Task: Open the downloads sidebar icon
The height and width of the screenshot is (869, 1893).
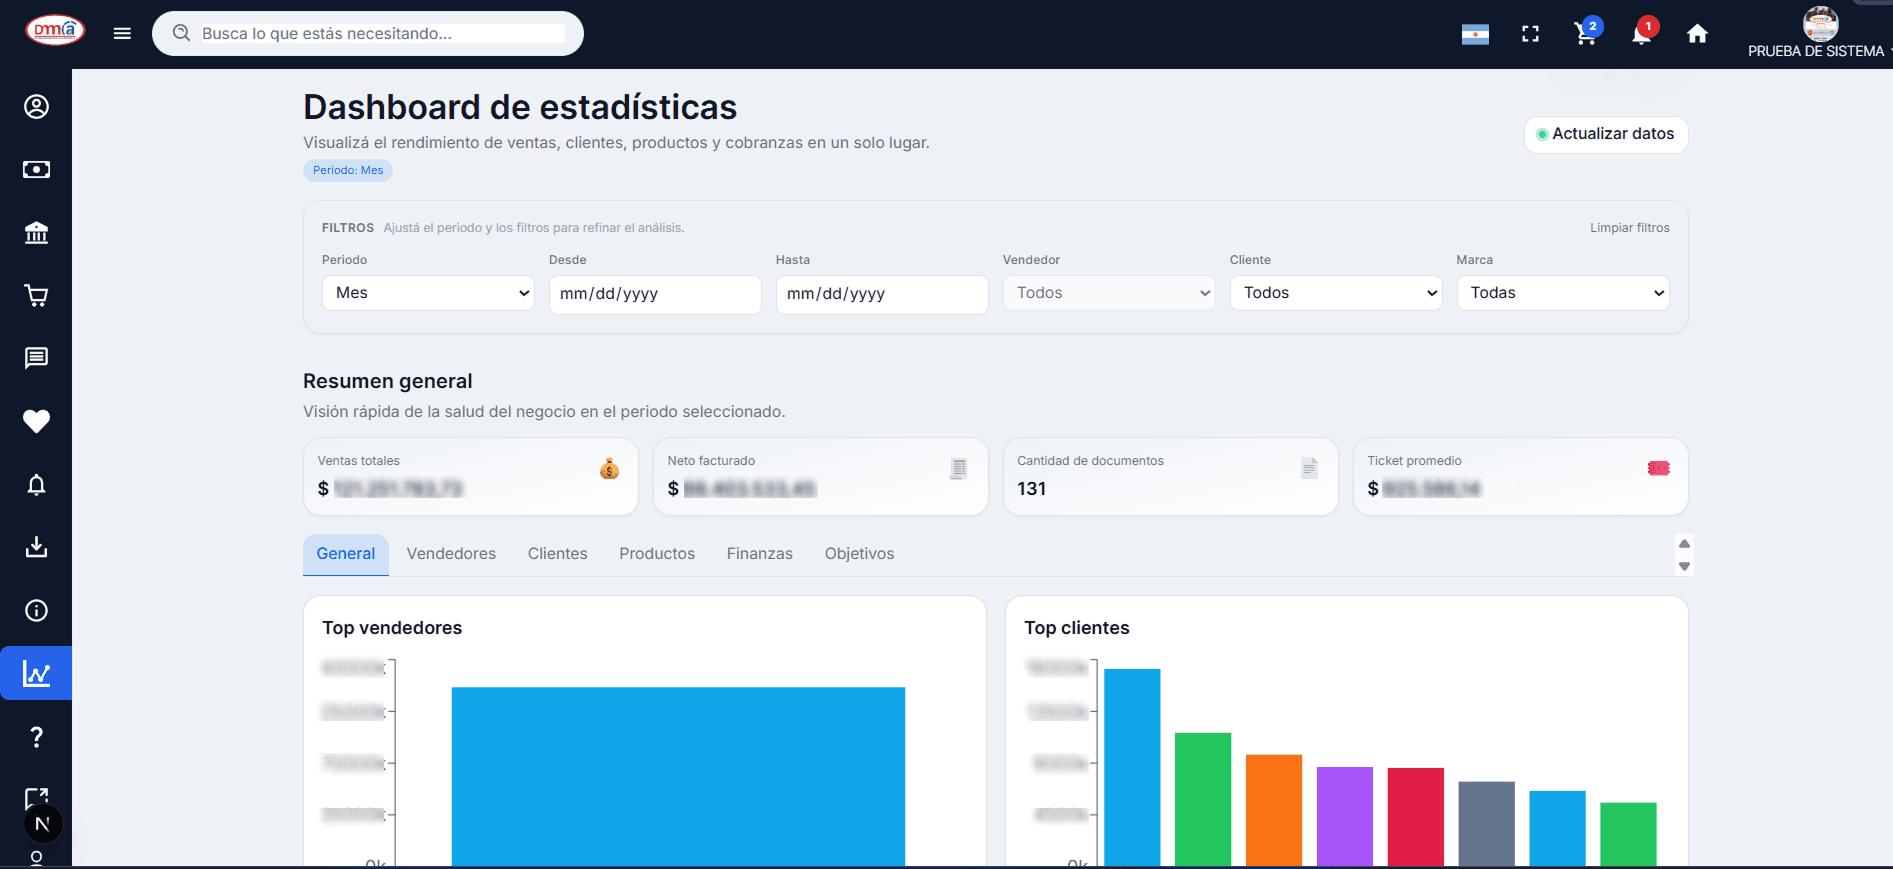Action: coord(36,547)
